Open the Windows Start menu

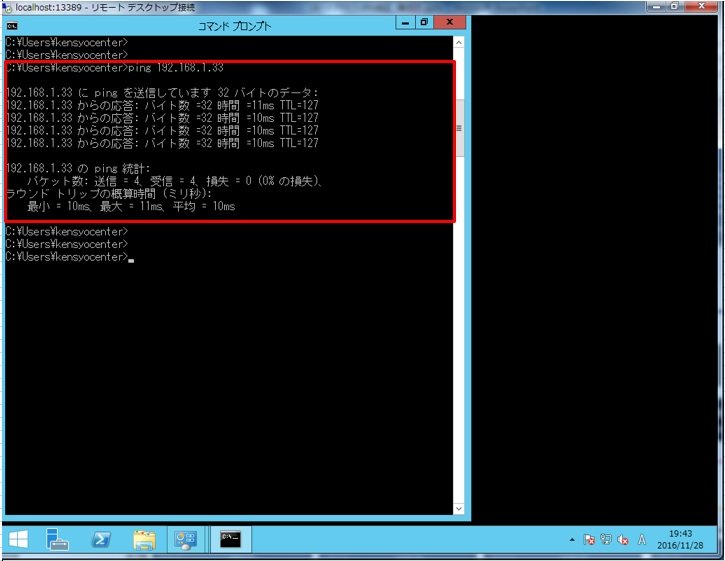[19, 540]
